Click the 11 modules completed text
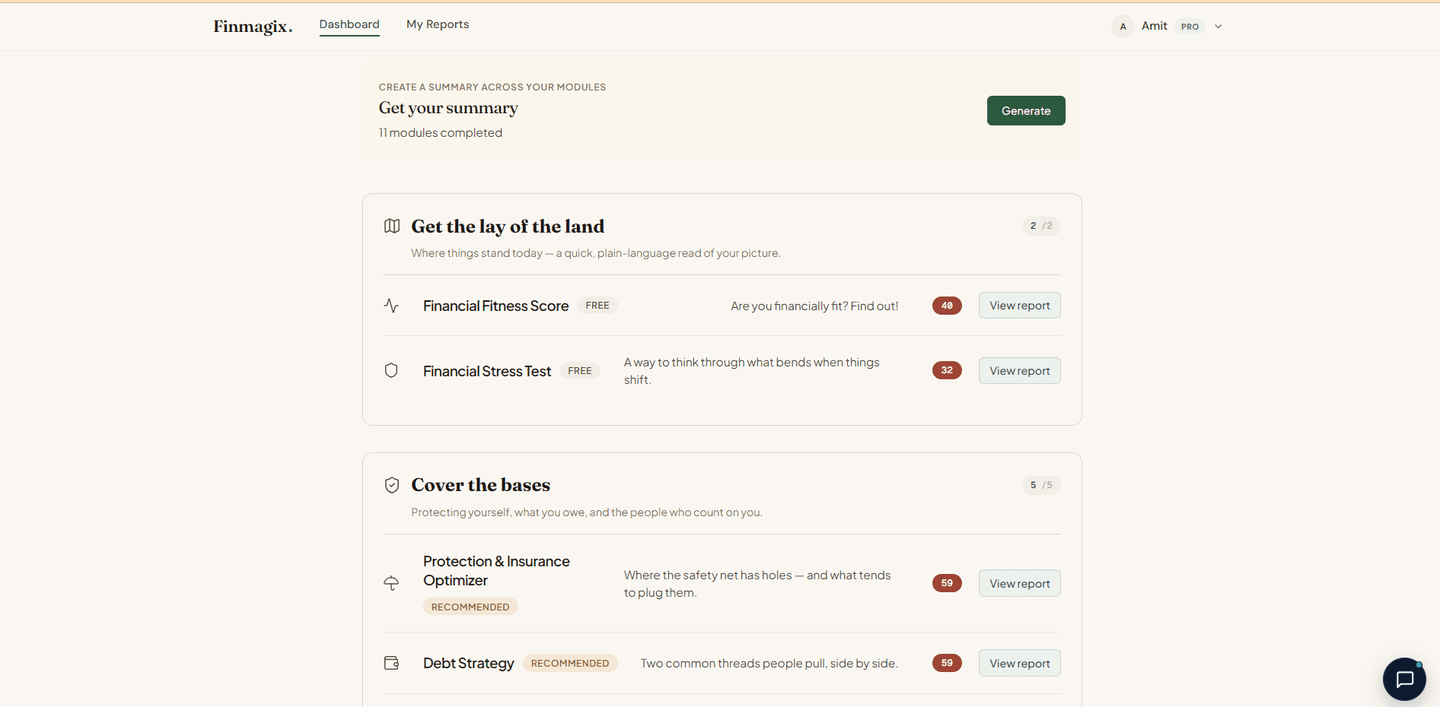The width and height of the screenshot is (1440, 707). [440, 133]
